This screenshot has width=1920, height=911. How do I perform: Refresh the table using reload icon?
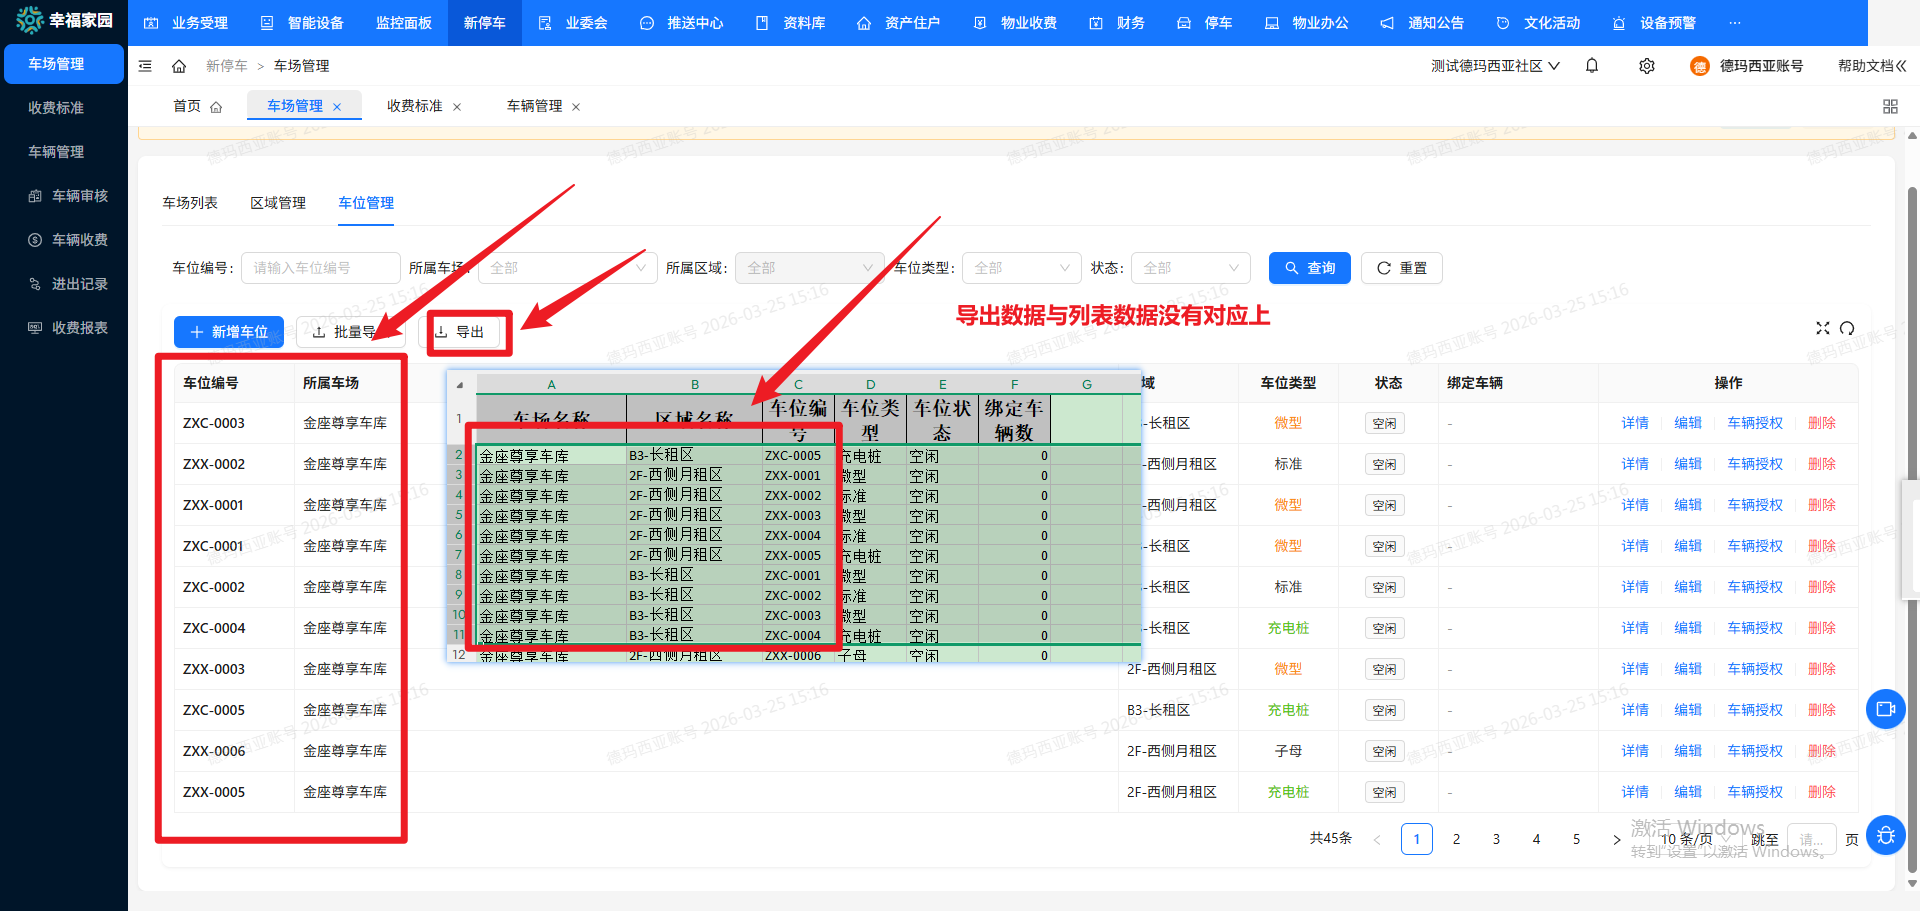click(1847, 328)
